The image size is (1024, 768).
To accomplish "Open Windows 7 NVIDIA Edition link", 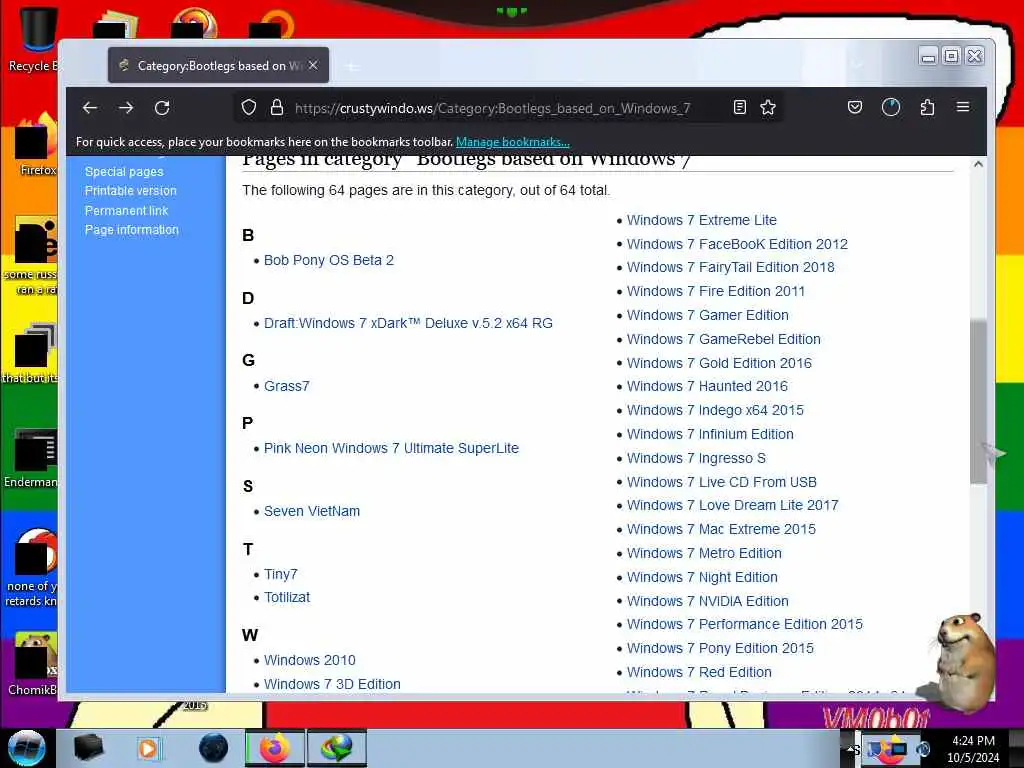I will point(707,601).
